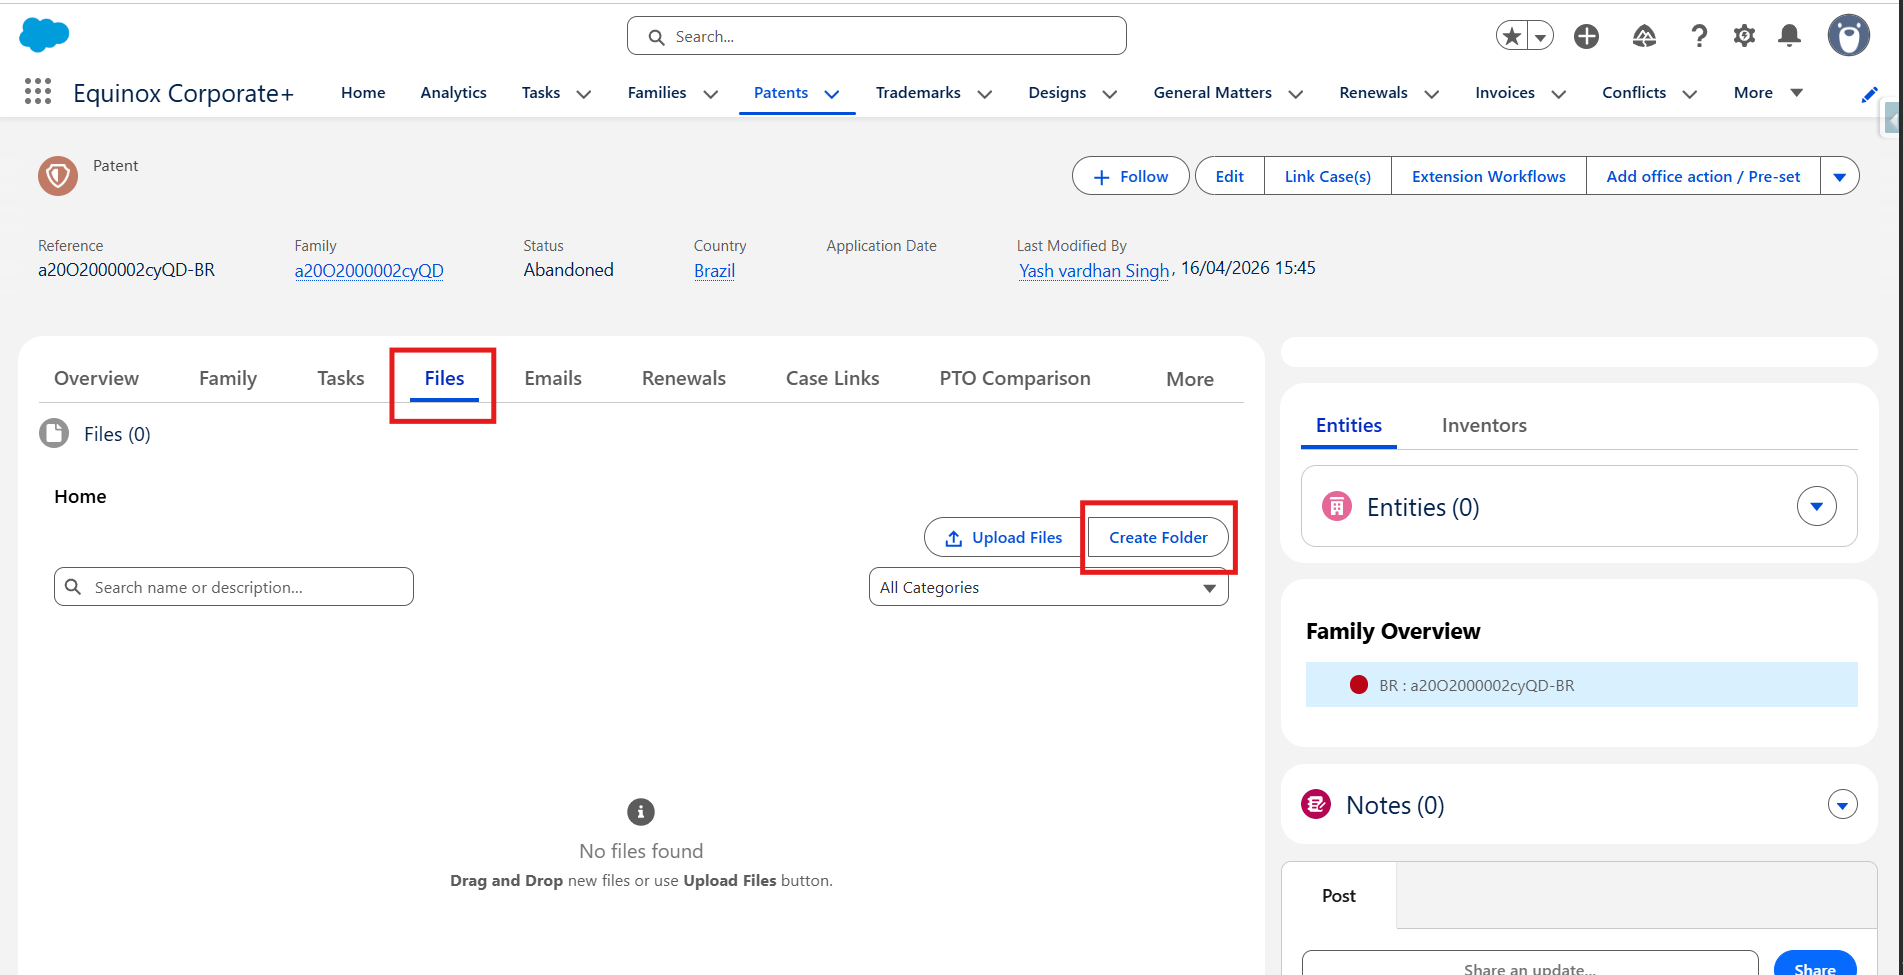Open the Trailhead guidance icon
The image size is (1903, 975).
tap(1644, 37)
